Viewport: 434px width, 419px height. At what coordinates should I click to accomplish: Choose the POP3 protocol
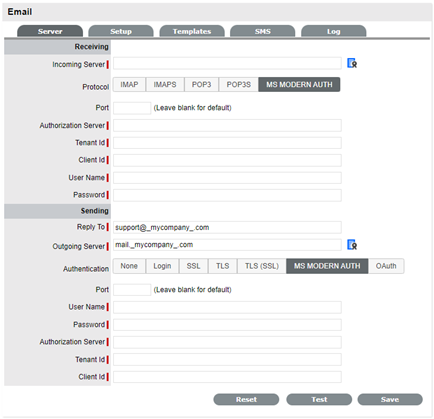pyautogui.click(x=201, y=85)
